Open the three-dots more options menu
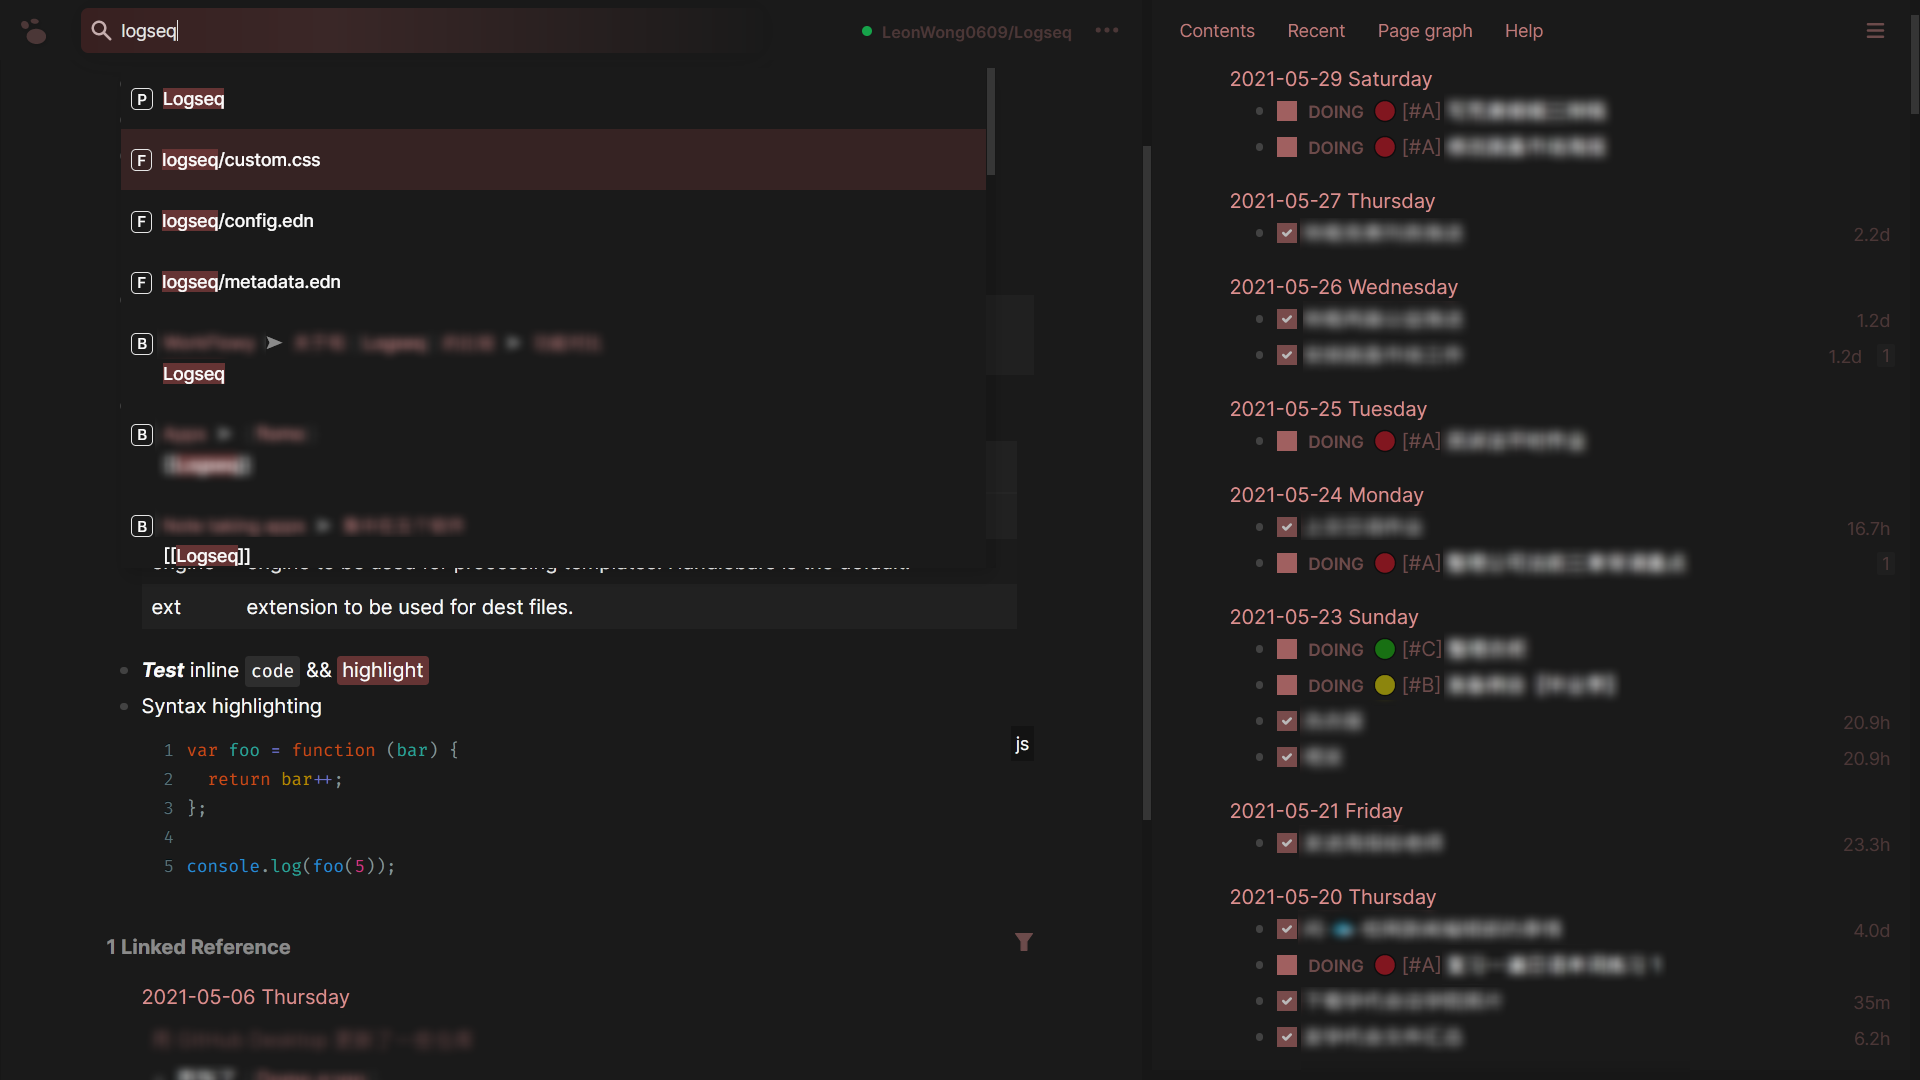Screen dimensions: 1920x1080 point(1107,31)
